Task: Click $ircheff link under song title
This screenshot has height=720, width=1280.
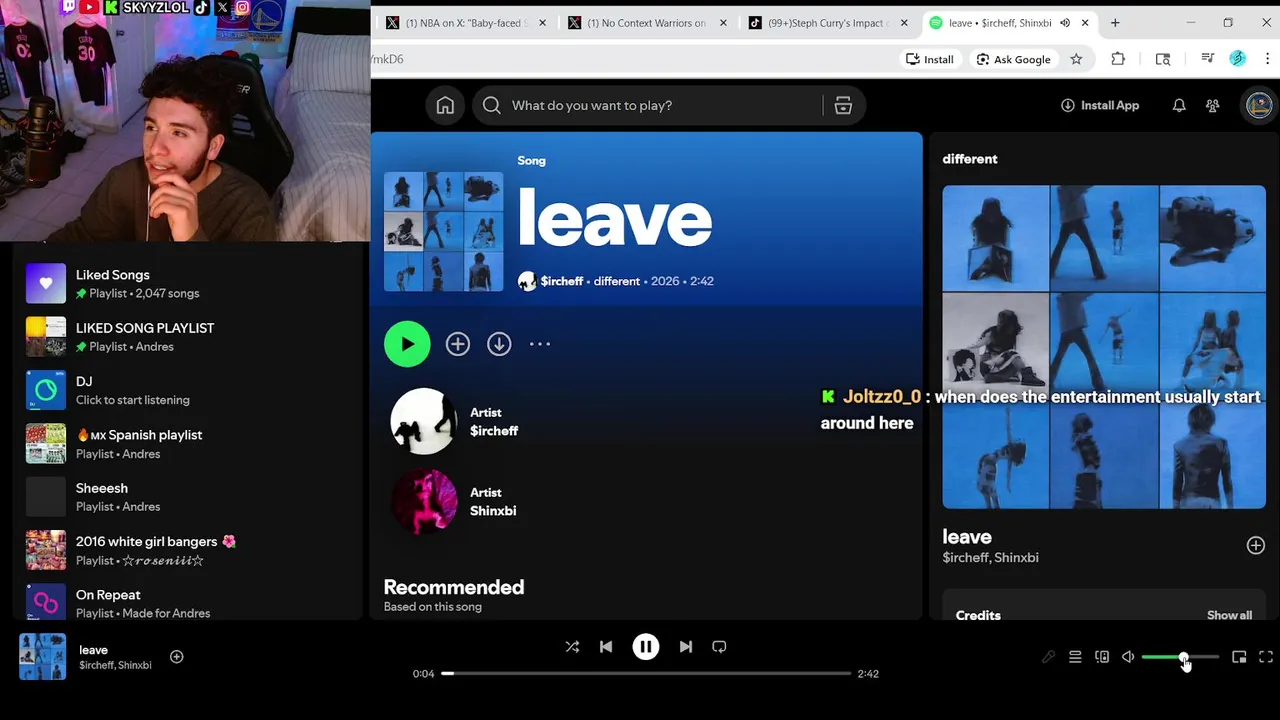Action: point(562,281)
